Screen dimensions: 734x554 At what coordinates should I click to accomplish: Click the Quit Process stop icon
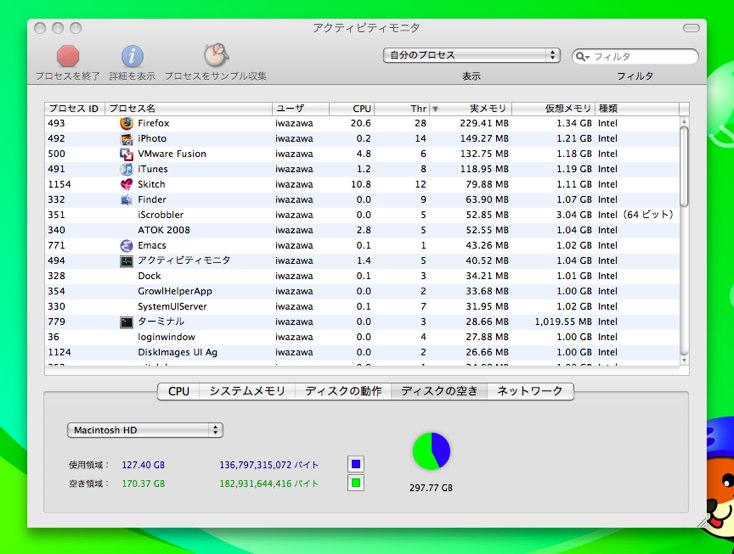coord(68,56)
